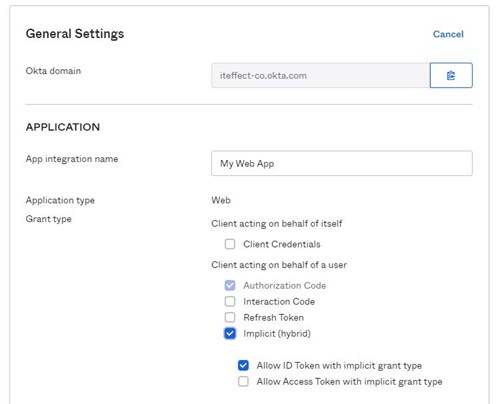The image size is (500, 404).
Task: Check the Interaction Code checkbox
Action: pyautogui.click(x=230, y=301)
